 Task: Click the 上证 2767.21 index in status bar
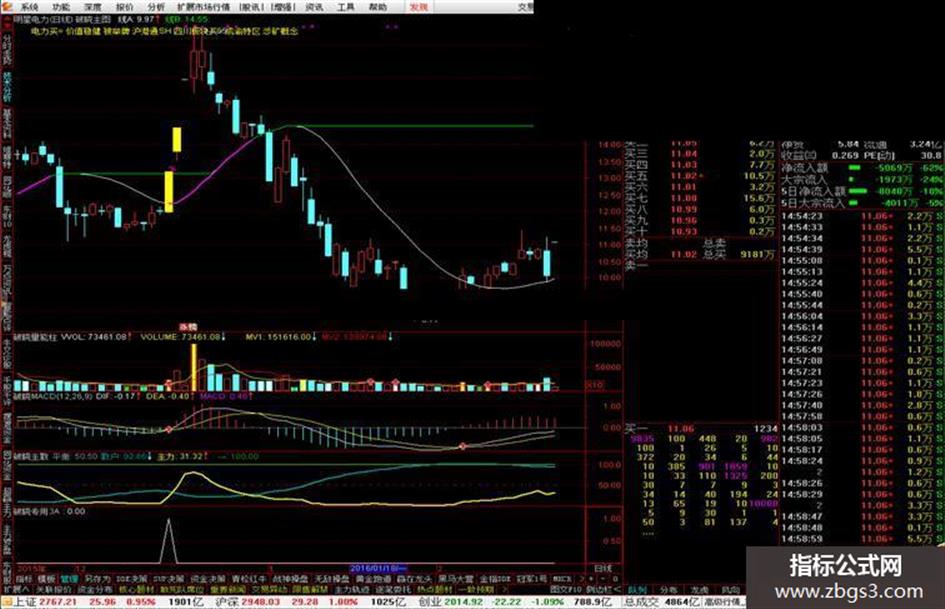click(45, 602)
